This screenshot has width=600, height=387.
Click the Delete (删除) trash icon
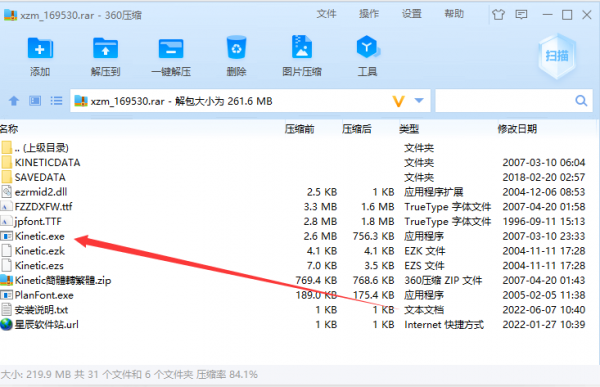(x=236, y=48)
